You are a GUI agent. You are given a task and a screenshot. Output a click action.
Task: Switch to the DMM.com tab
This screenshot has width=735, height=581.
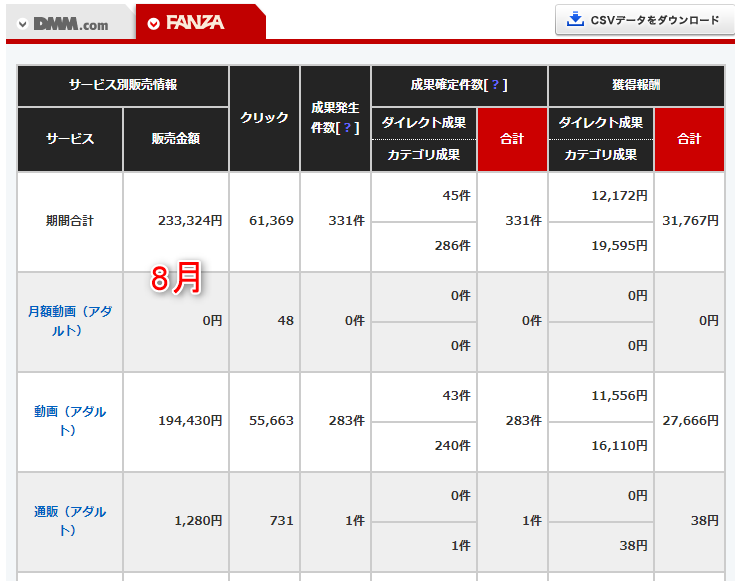68,24
